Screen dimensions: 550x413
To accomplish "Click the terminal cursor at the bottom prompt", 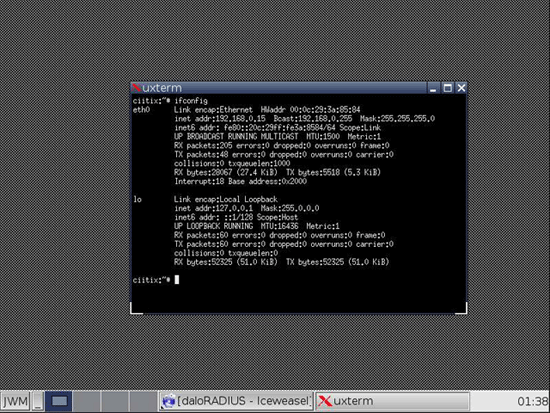I will coord(177,280).
